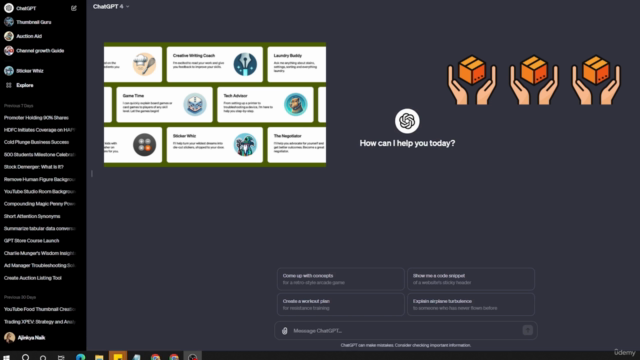Open the Windows Start menu
This screenshot has height=360, width=640.
(7, 357)
